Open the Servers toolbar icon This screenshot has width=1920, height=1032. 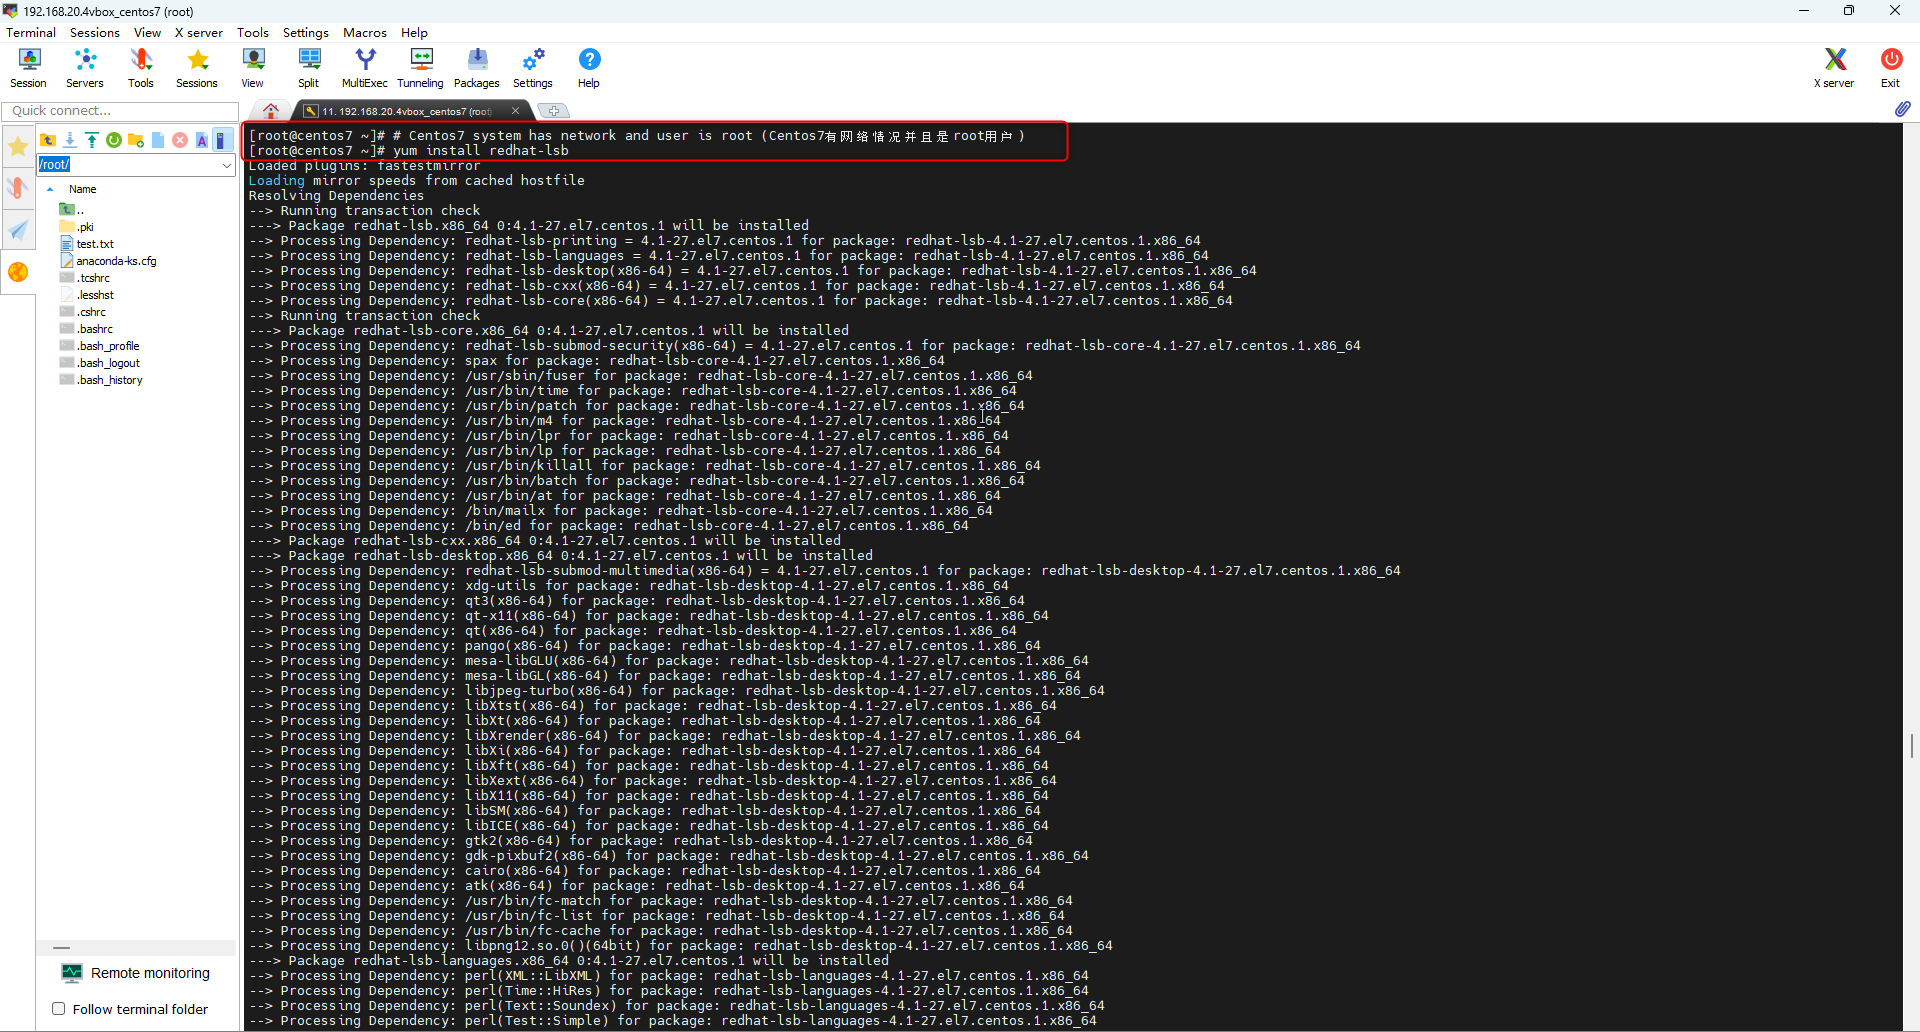click(85, 68)
